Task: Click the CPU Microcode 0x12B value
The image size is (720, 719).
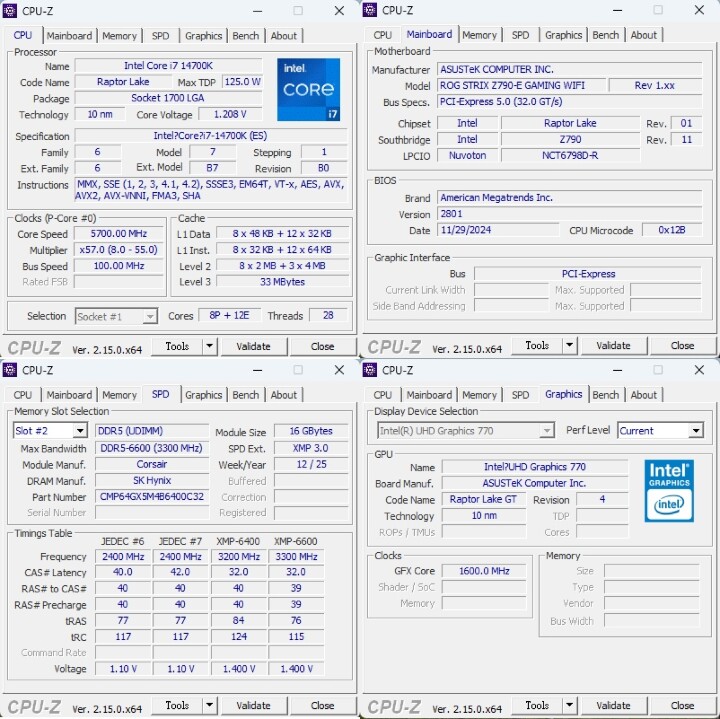Action: pyautogui.click(x=672, y=230)
